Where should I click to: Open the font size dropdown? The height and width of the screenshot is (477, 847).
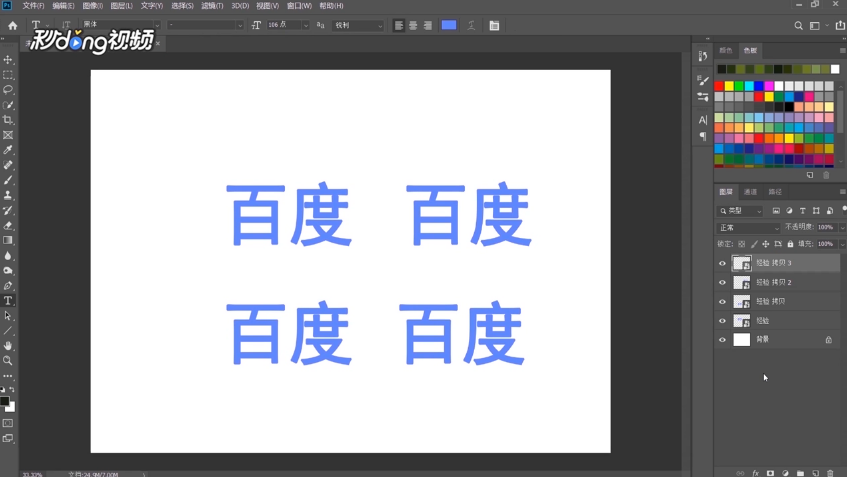(x=306, y=25)
